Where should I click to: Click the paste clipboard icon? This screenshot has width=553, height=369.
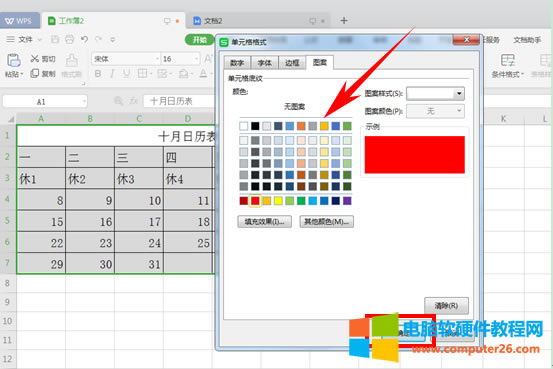tap(14, 60)
